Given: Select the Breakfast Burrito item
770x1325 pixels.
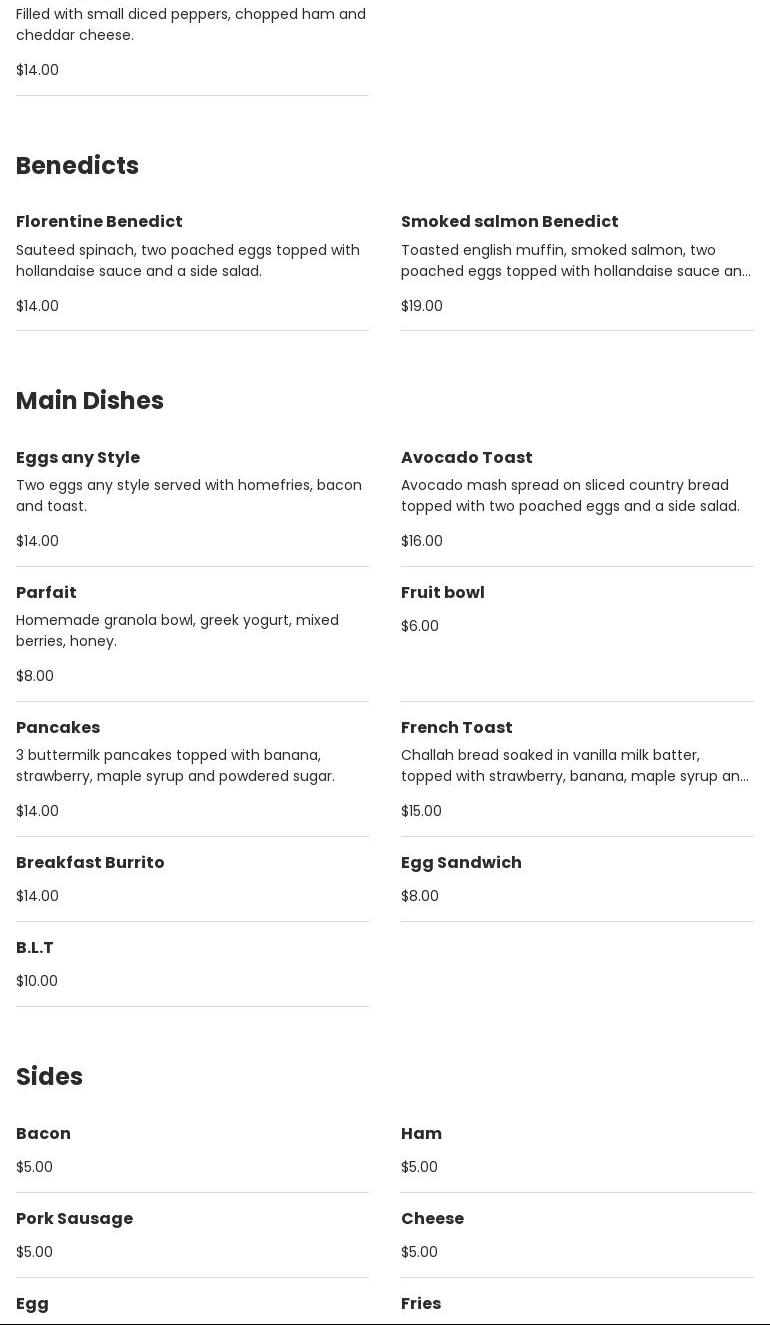Looking at the screenshot, I should click(90, 863).
